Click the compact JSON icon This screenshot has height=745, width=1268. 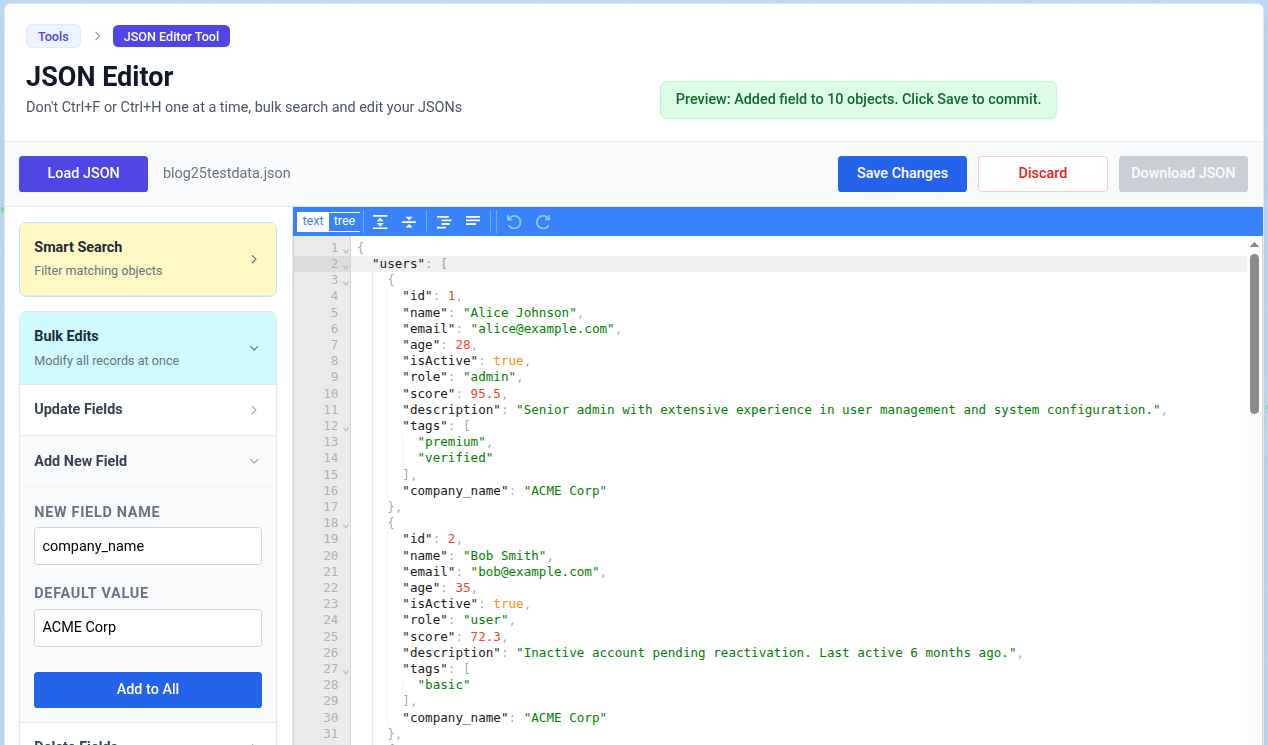pos(473,222)
